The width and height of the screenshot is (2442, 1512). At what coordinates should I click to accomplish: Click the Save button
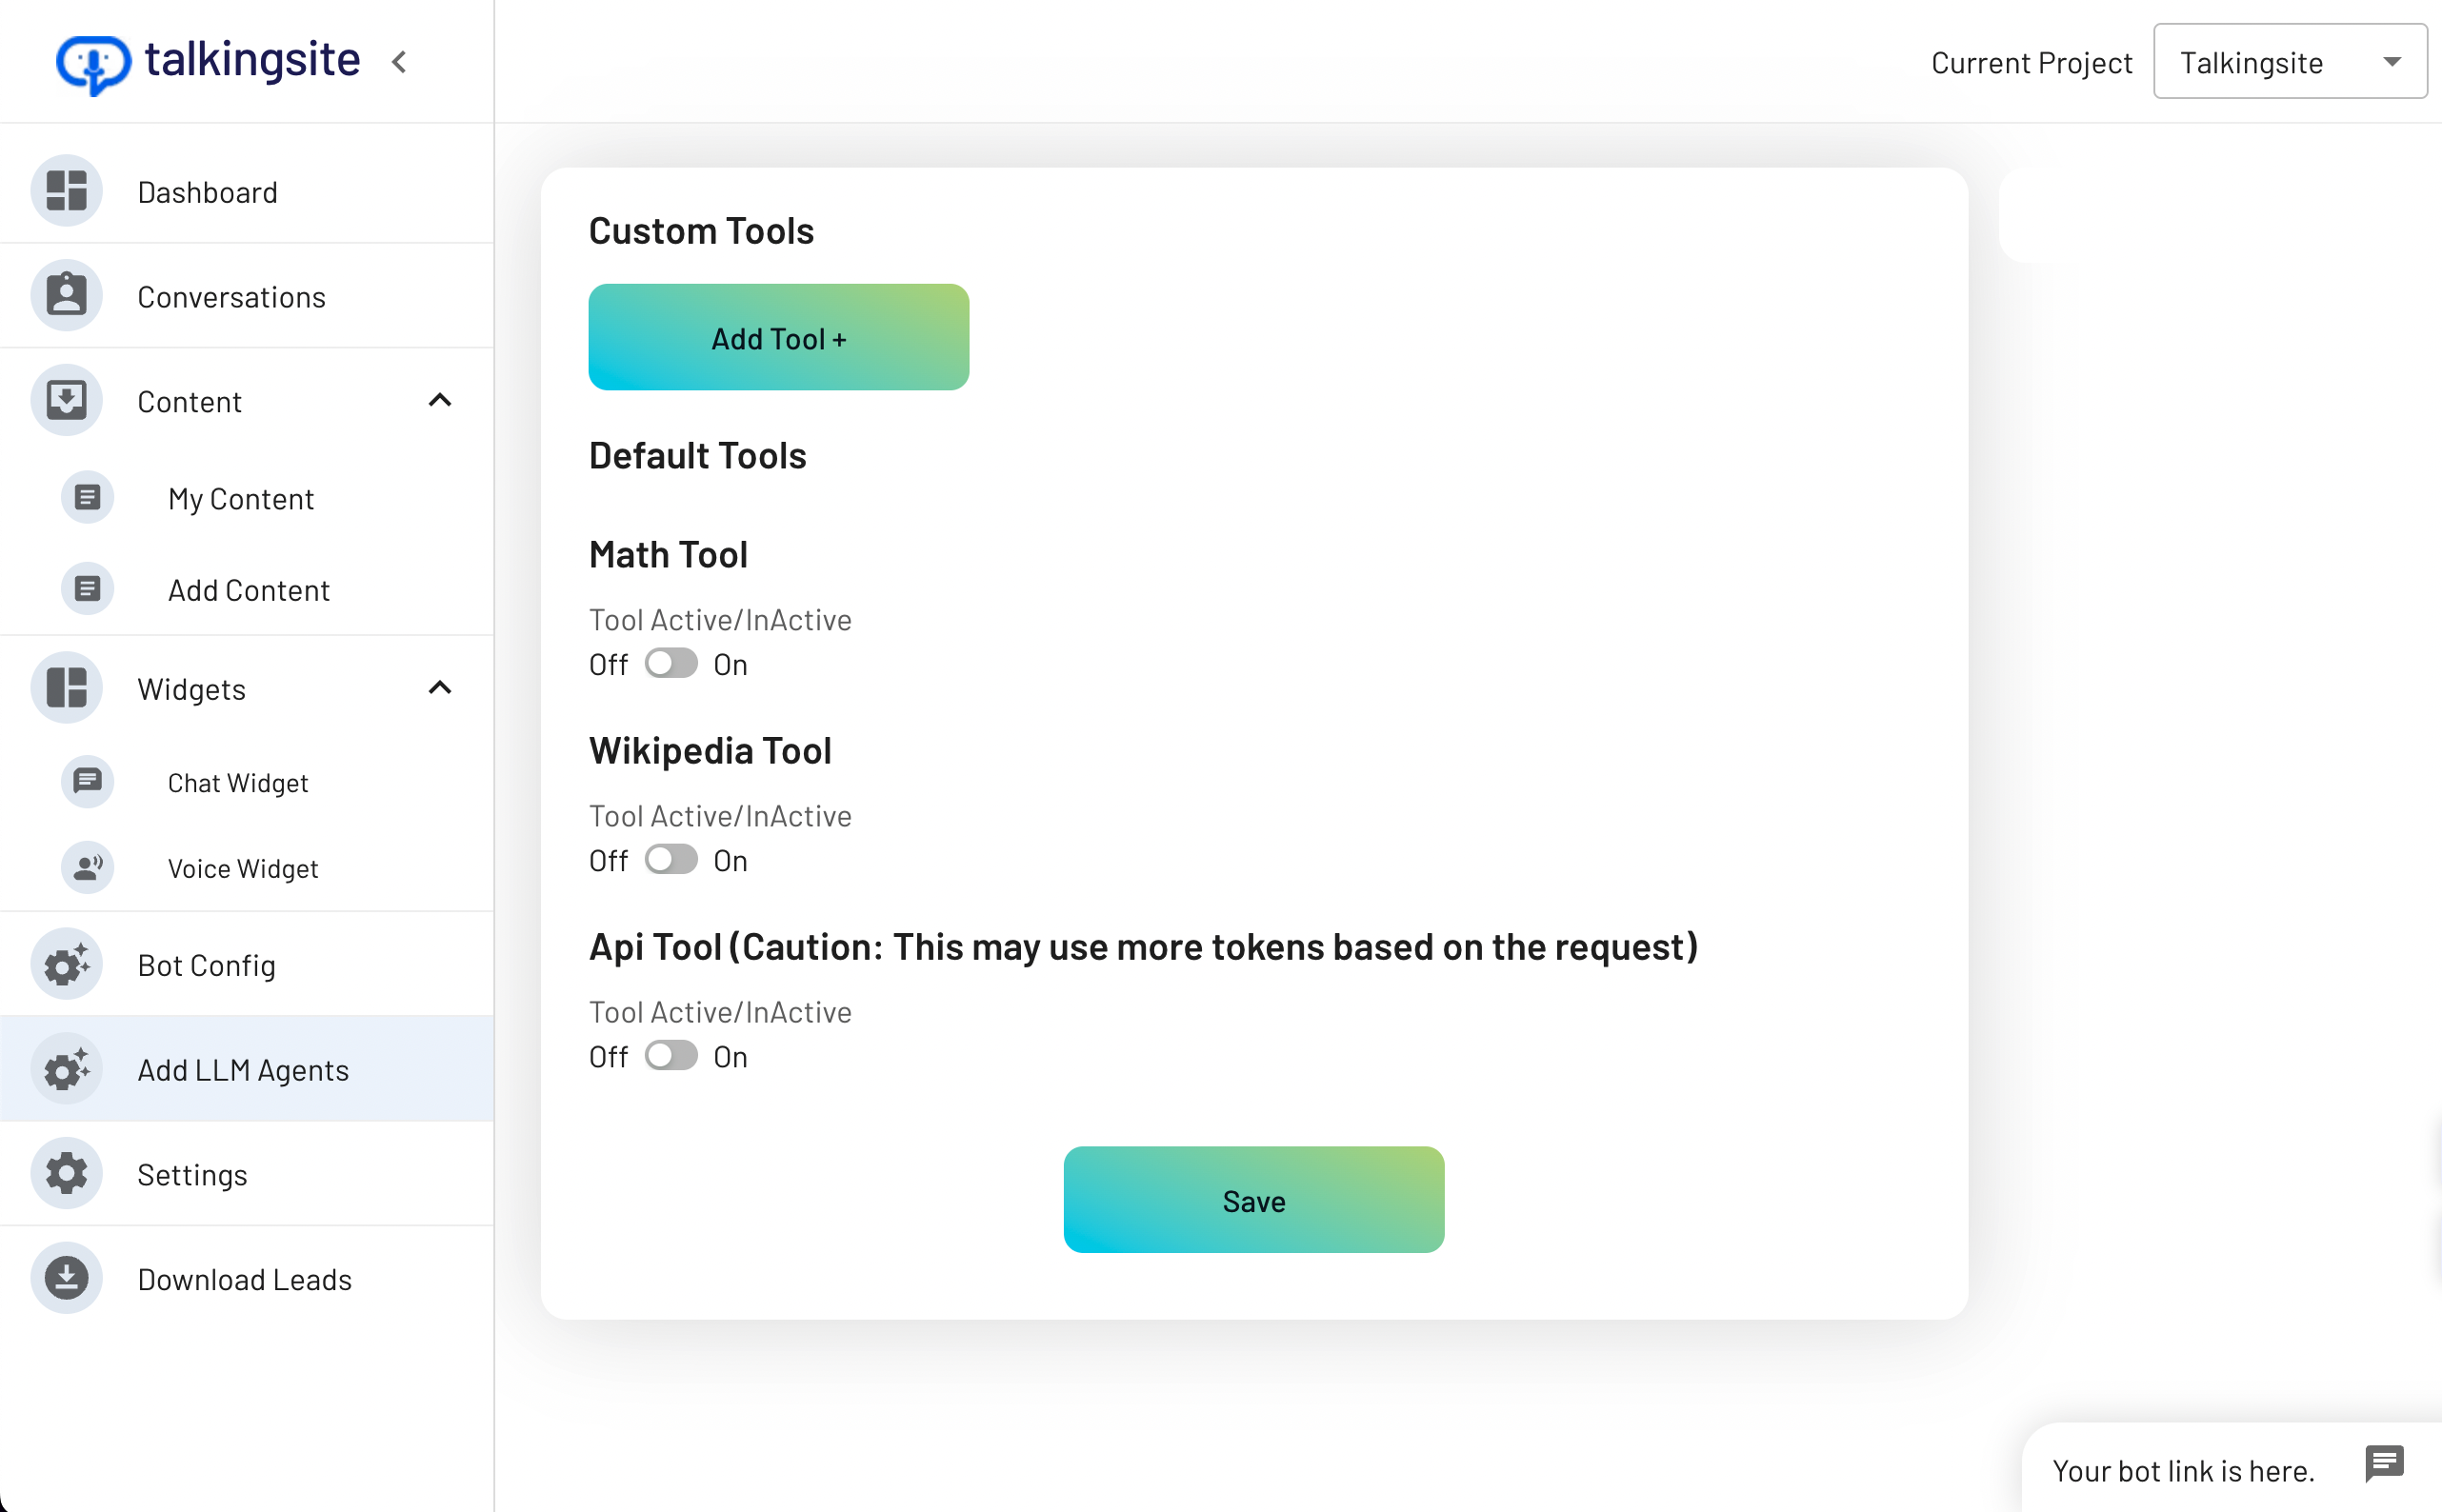pos(1253,1200)
